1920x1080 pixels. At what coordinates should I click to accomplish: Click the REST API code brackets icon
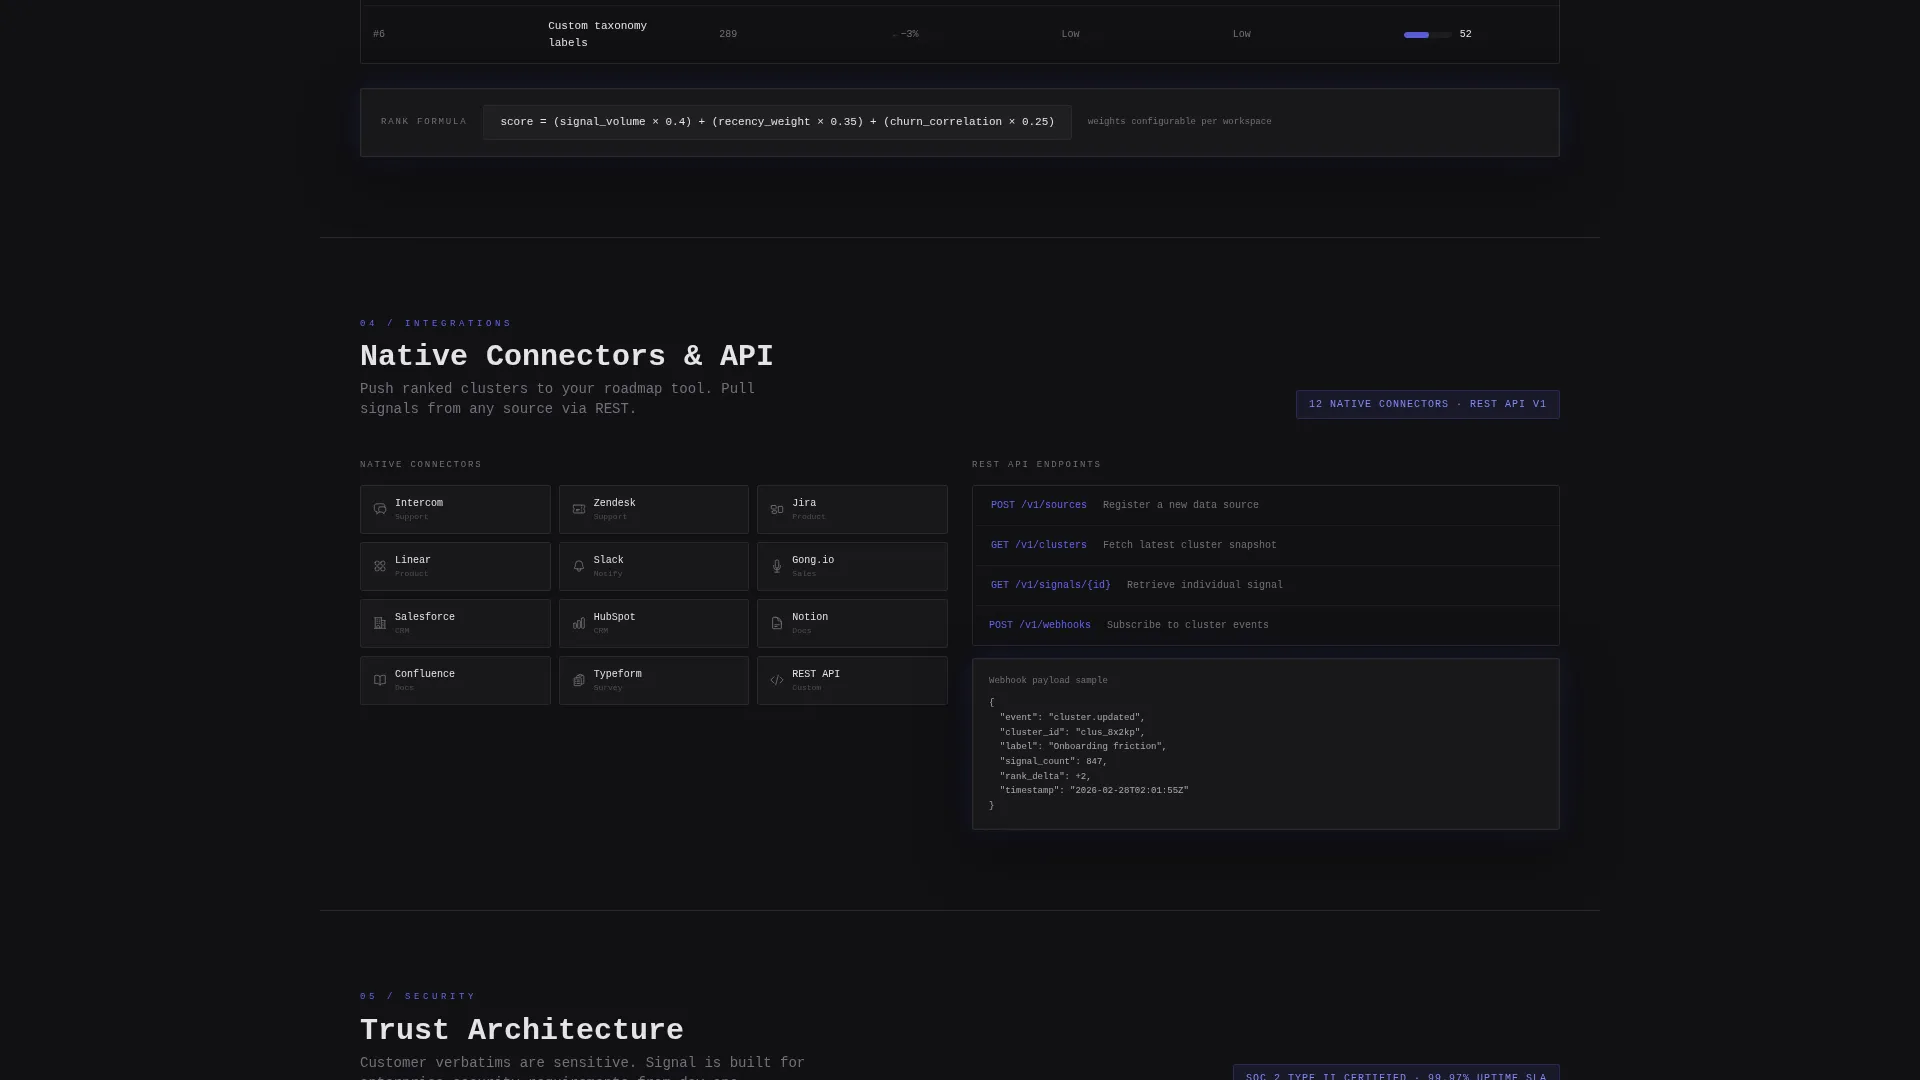tap(777, 680)
